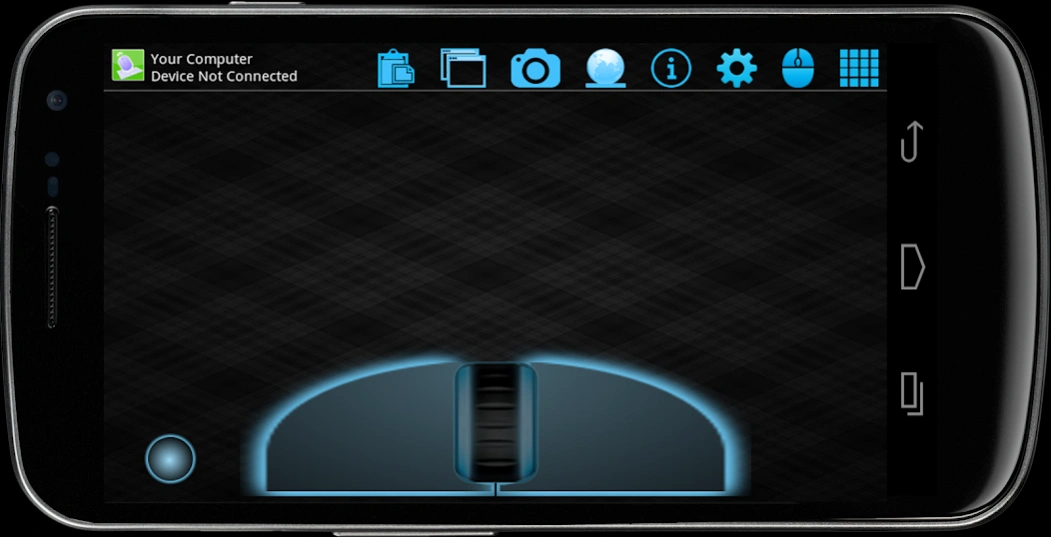Tap the 'Device Not Connected' status text

click(224, 76)
